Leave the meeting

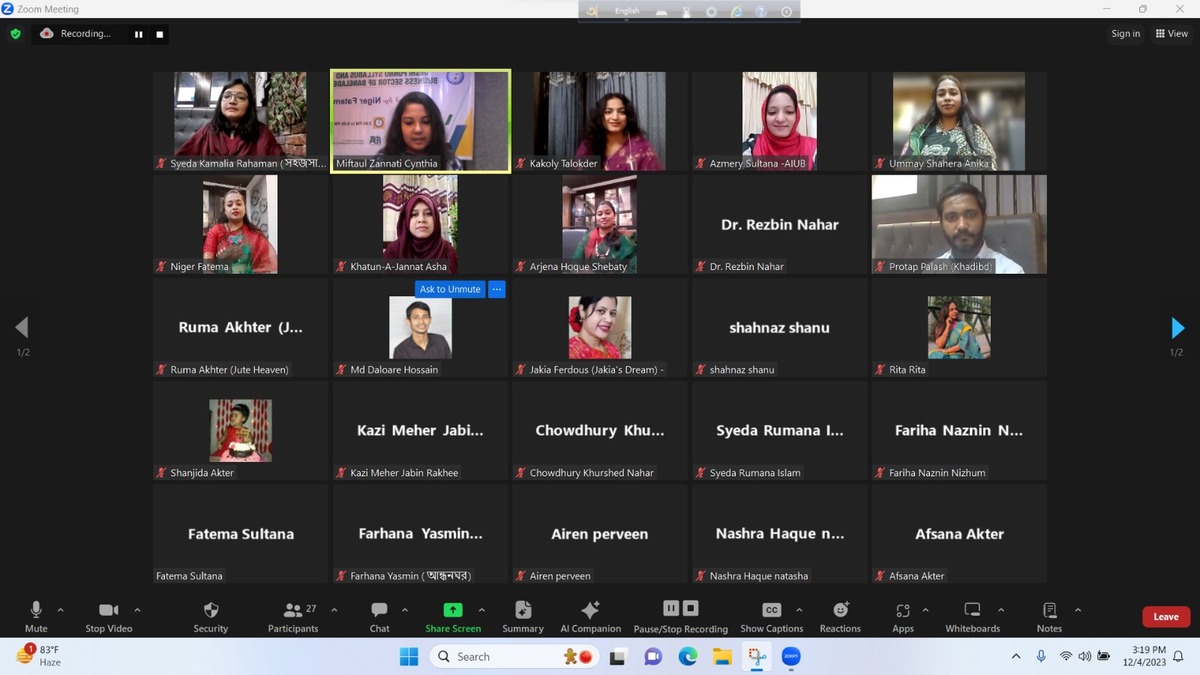coord(1166,617)
